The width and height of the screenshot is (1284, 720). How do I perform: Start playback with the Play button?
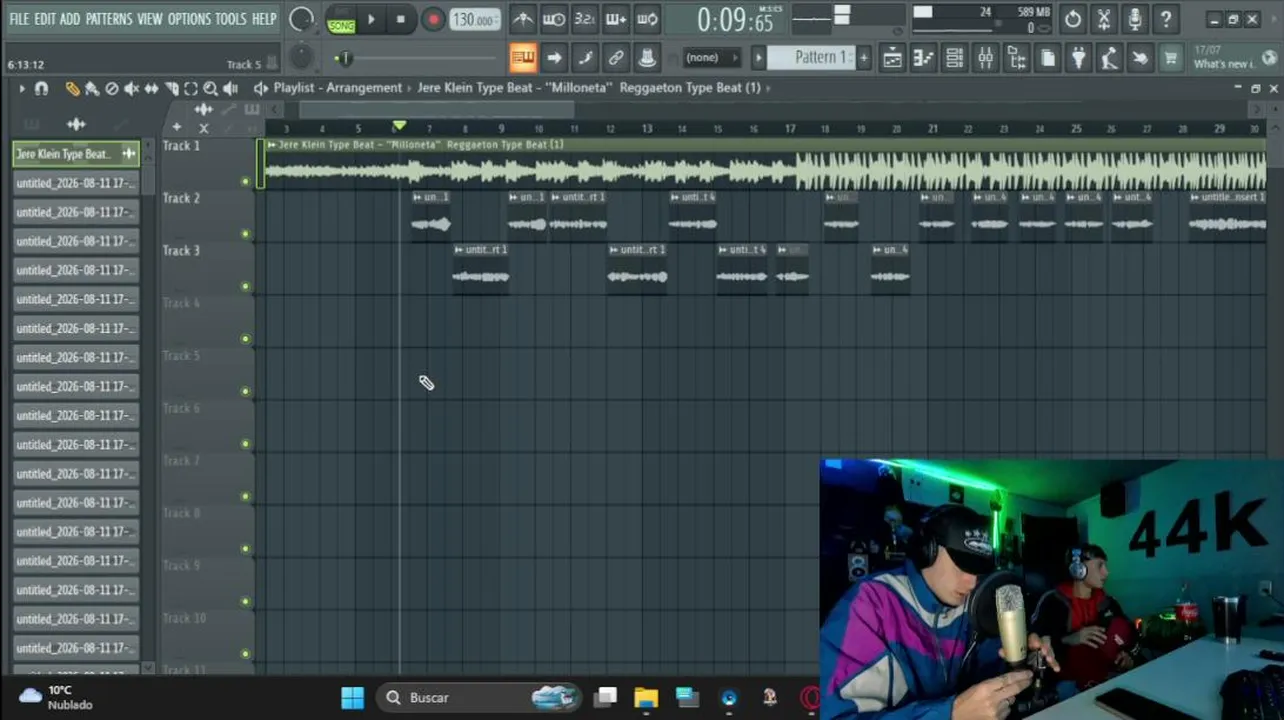click(371, 19)
